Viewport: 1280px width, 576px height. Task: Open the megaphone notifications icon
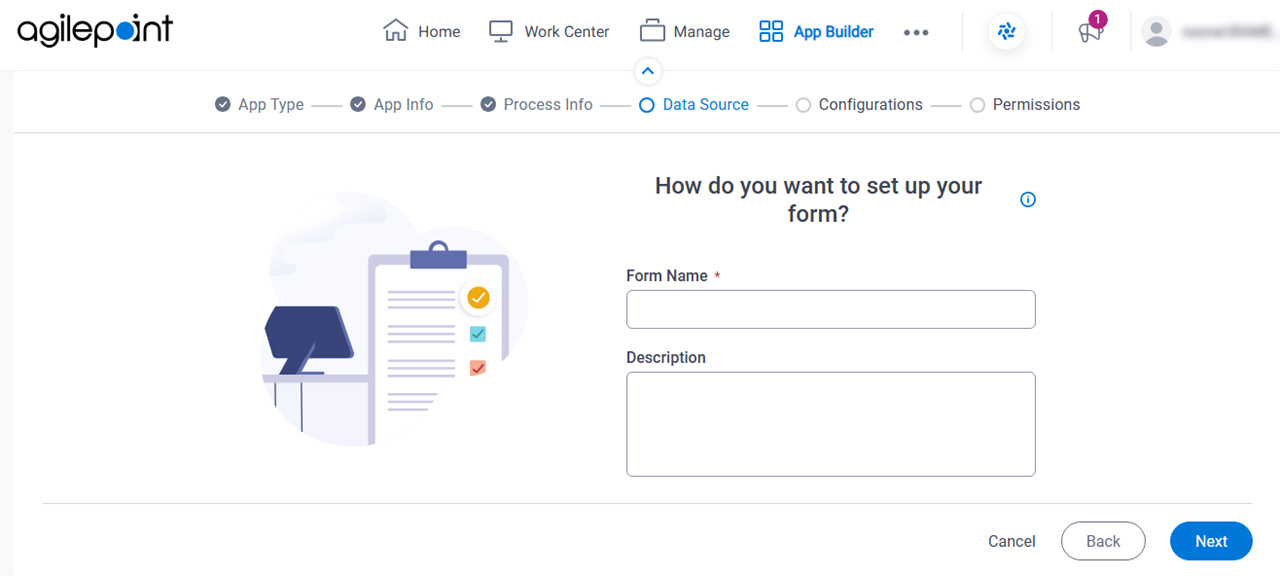coord(1089,32)
